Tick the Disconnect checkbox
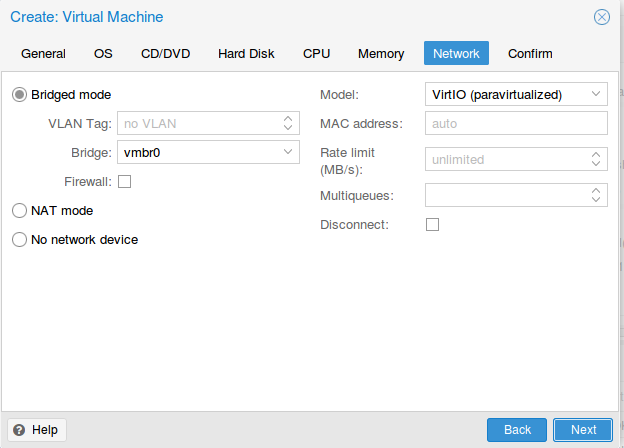The width and height of the screenshot is (624, 448). pyautogui.click(x=433, y=224)
